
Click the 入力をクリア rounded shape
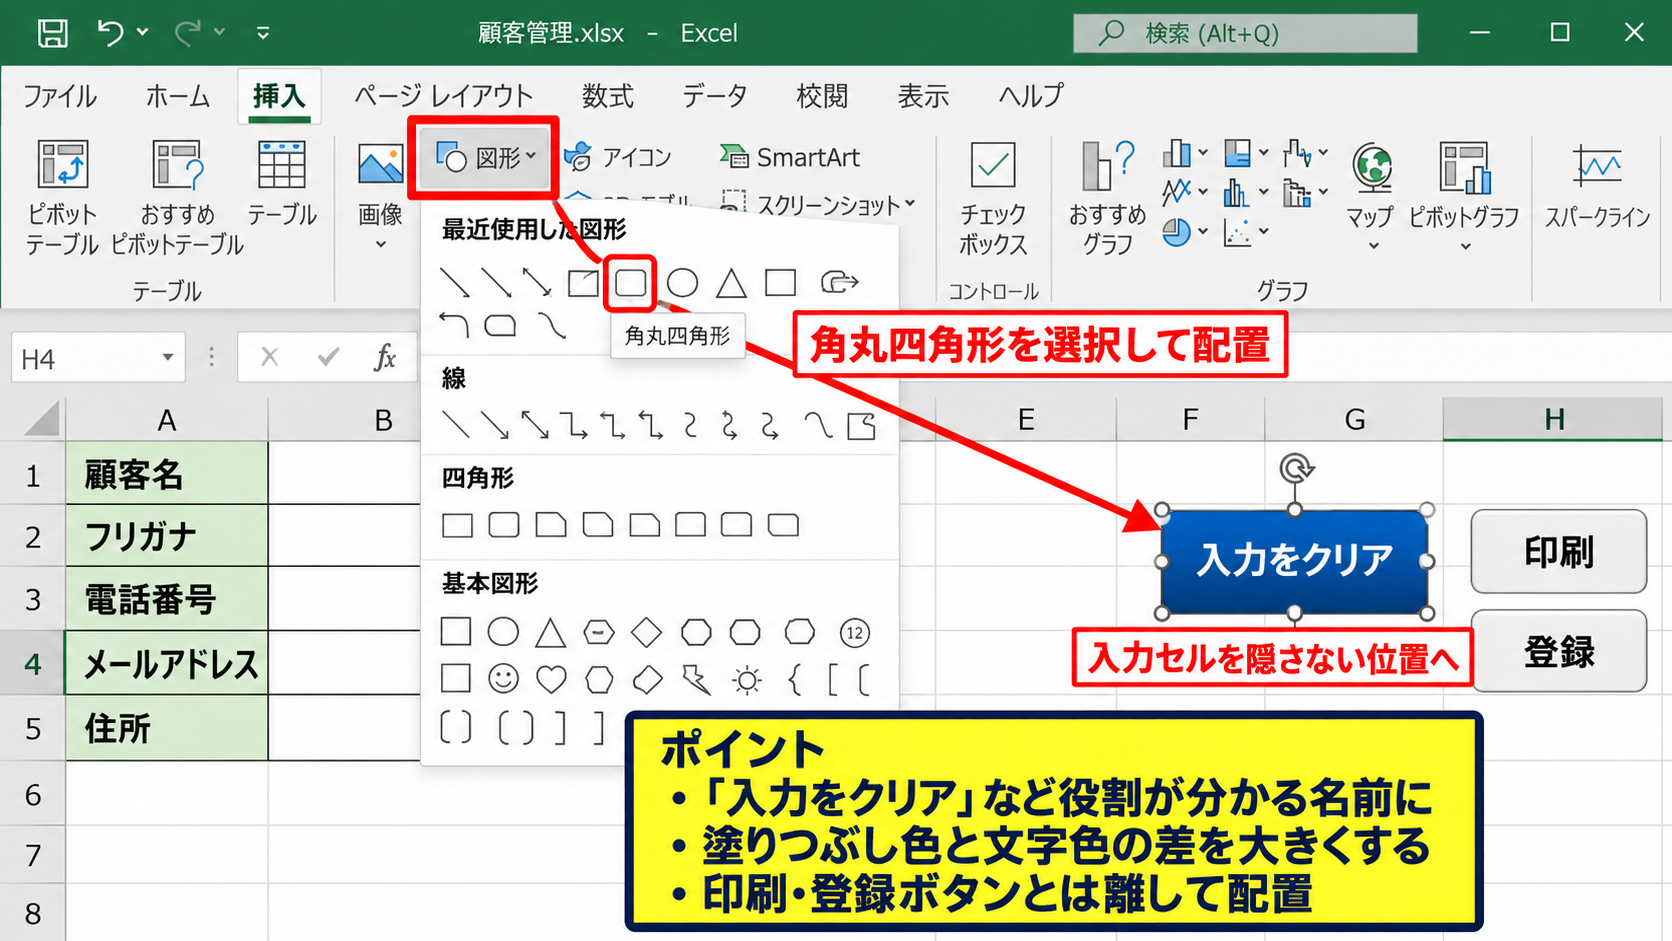[x=1294, y=560]
